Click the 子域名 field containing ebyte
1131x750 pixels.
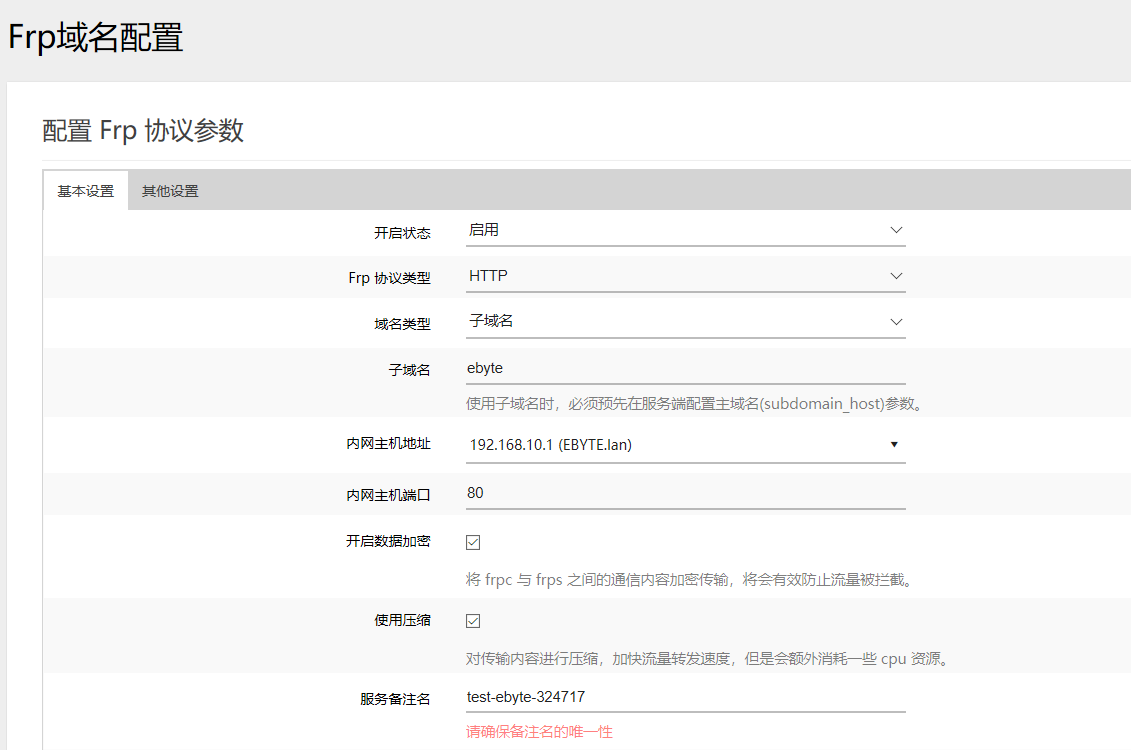685,368
